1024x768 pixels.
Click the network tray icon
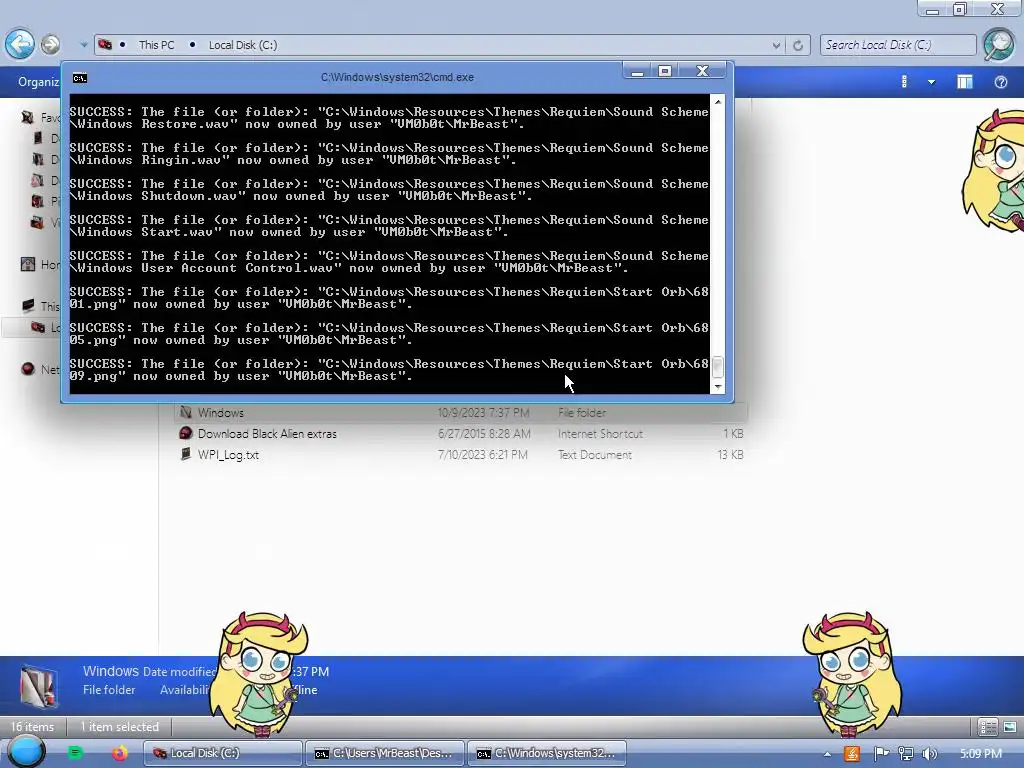[905, 754]
